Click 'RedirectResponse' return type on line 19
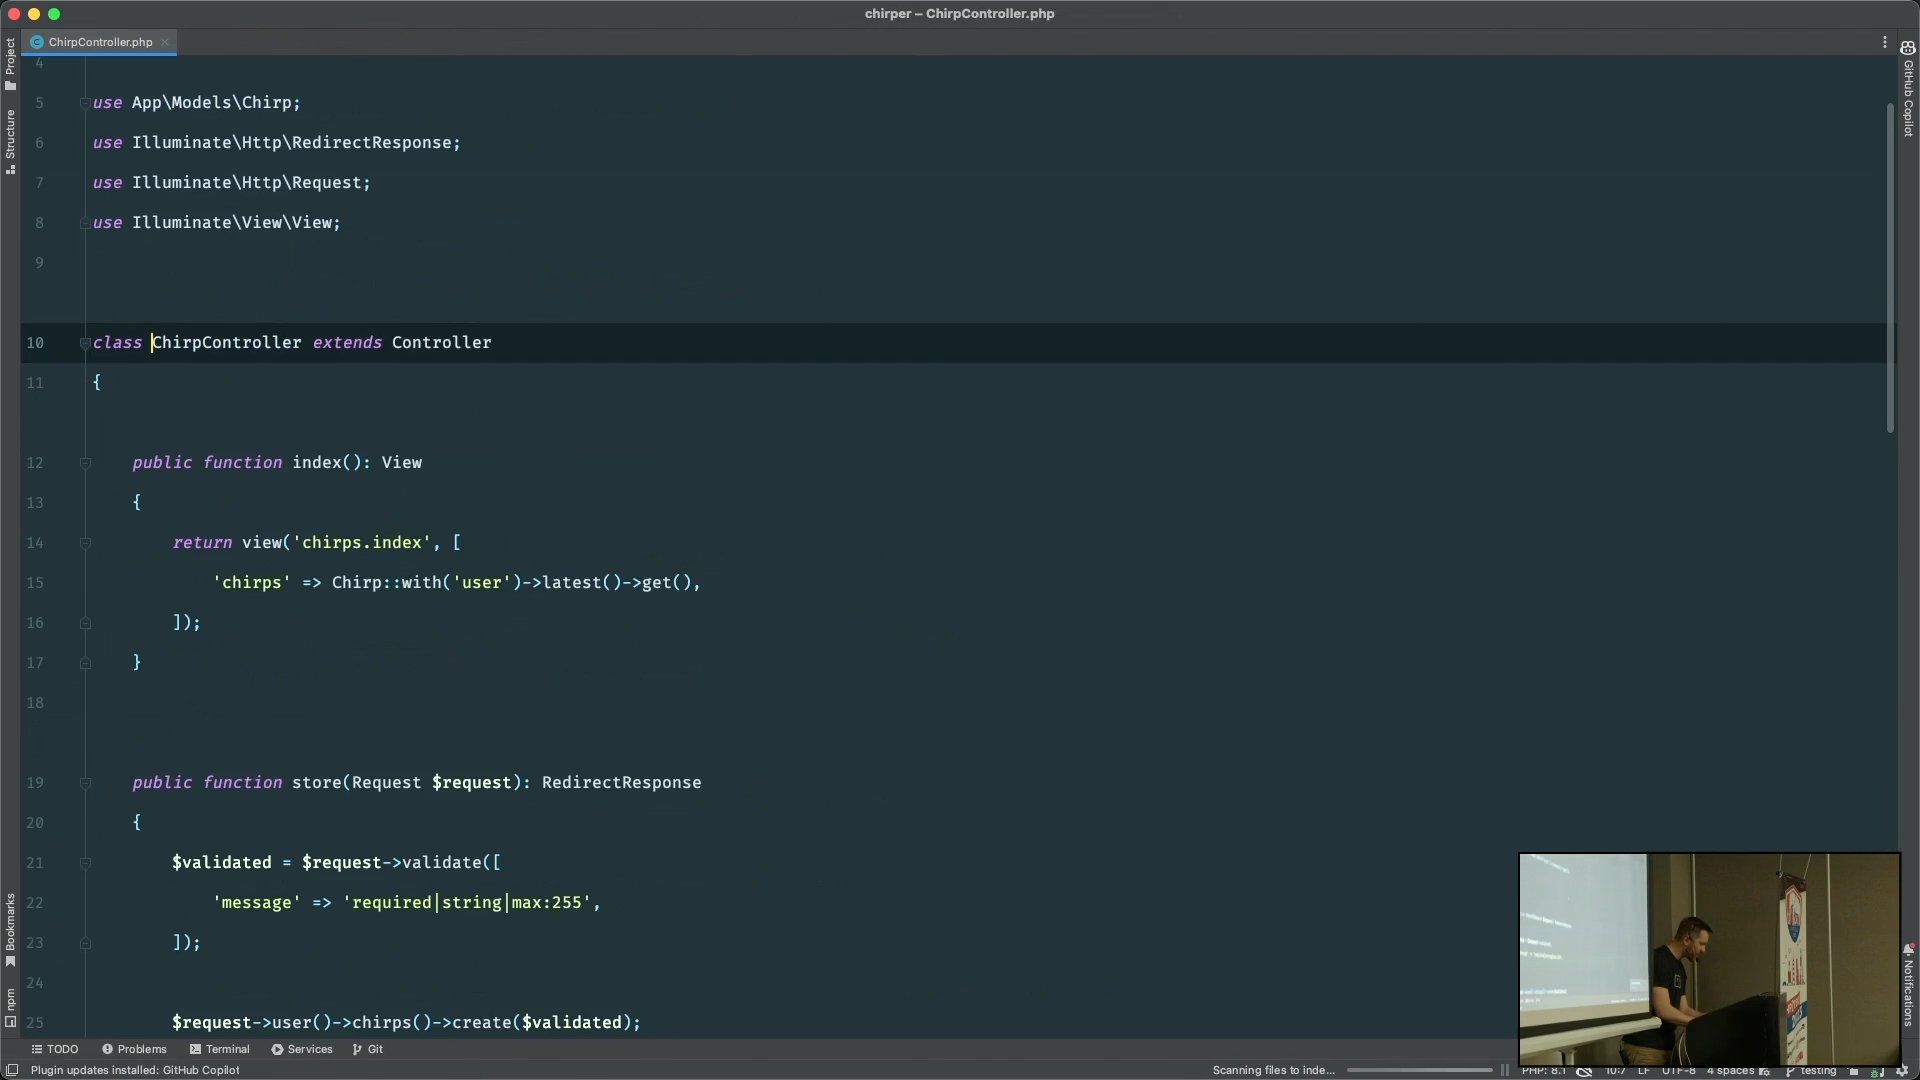This screenshot has width=1920, height=1080. click(x=621, y=783)
